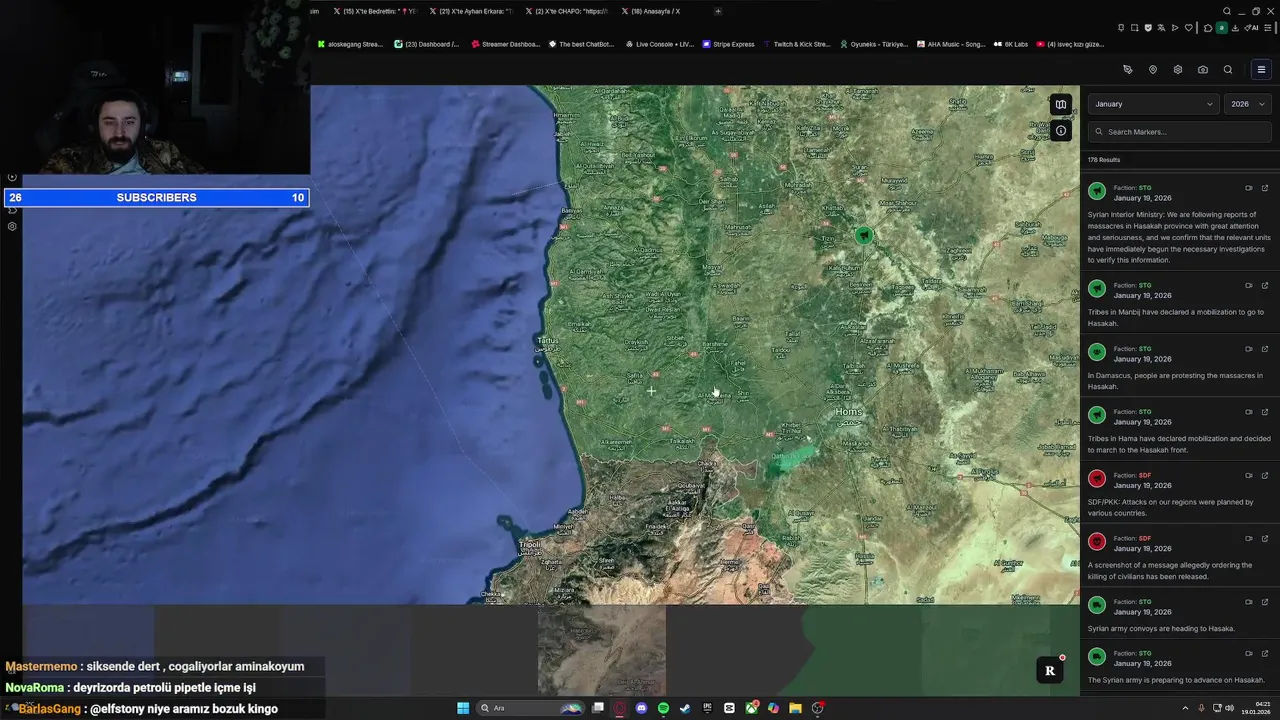Open The best ChatBot bookmark
1280x720 pixels.
coord(581,44)
